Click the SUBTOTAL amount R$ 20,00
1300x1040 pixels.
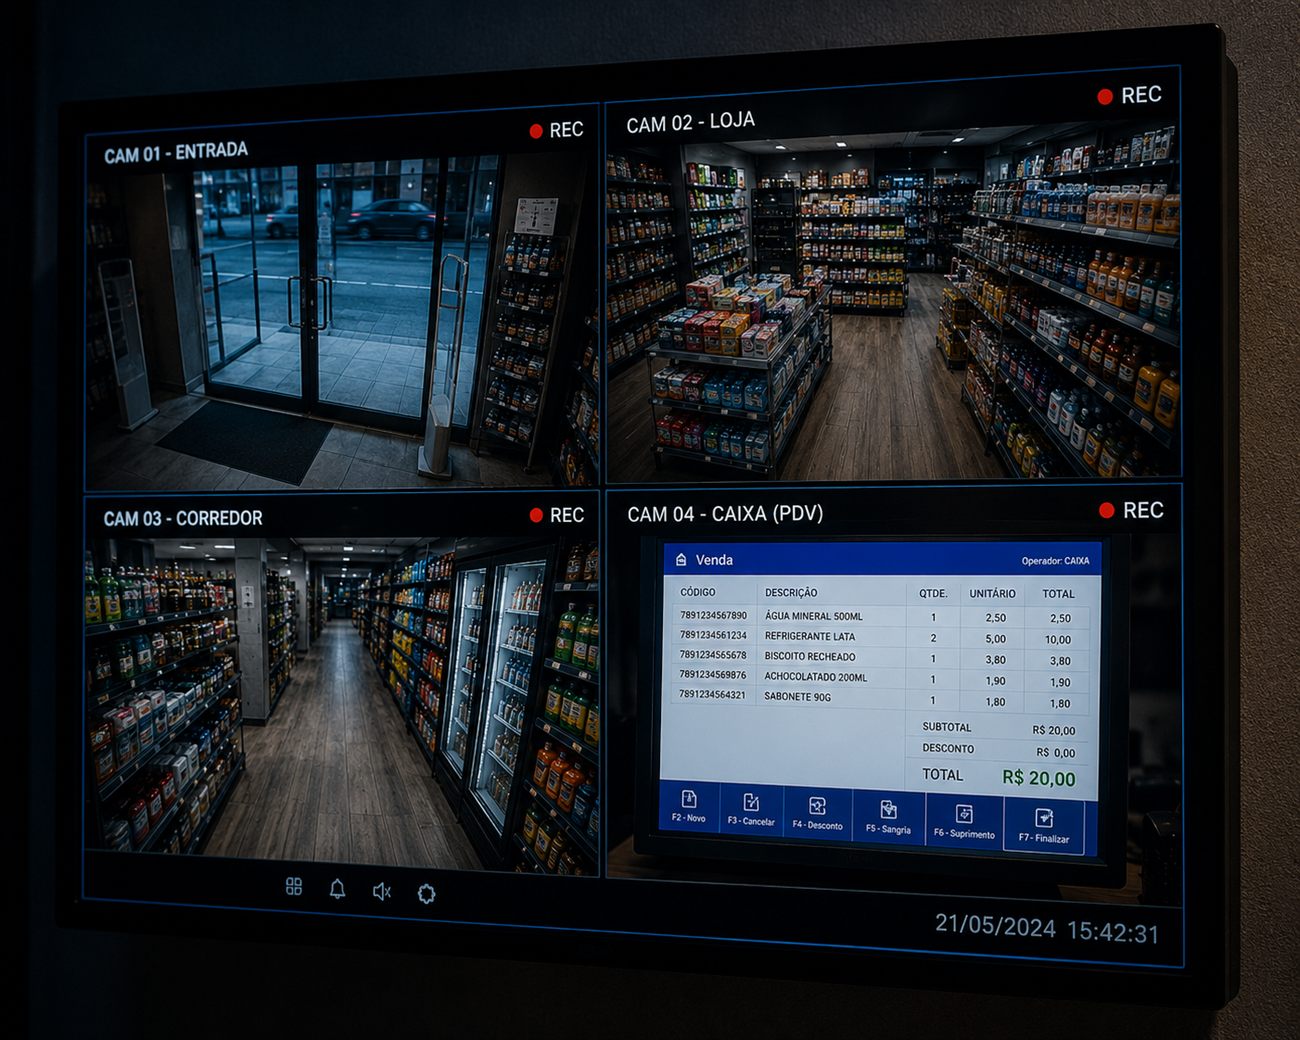tap(1054, 731)
